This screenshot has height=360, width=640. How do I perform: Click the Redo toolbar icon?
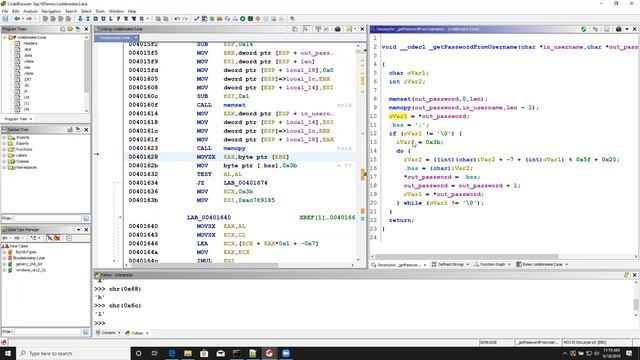pos(185,19)
